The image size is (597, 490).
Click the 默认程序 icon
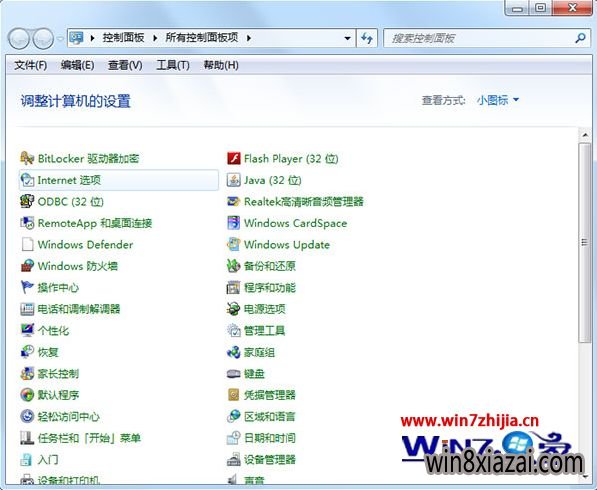click(x=27, y=395)
